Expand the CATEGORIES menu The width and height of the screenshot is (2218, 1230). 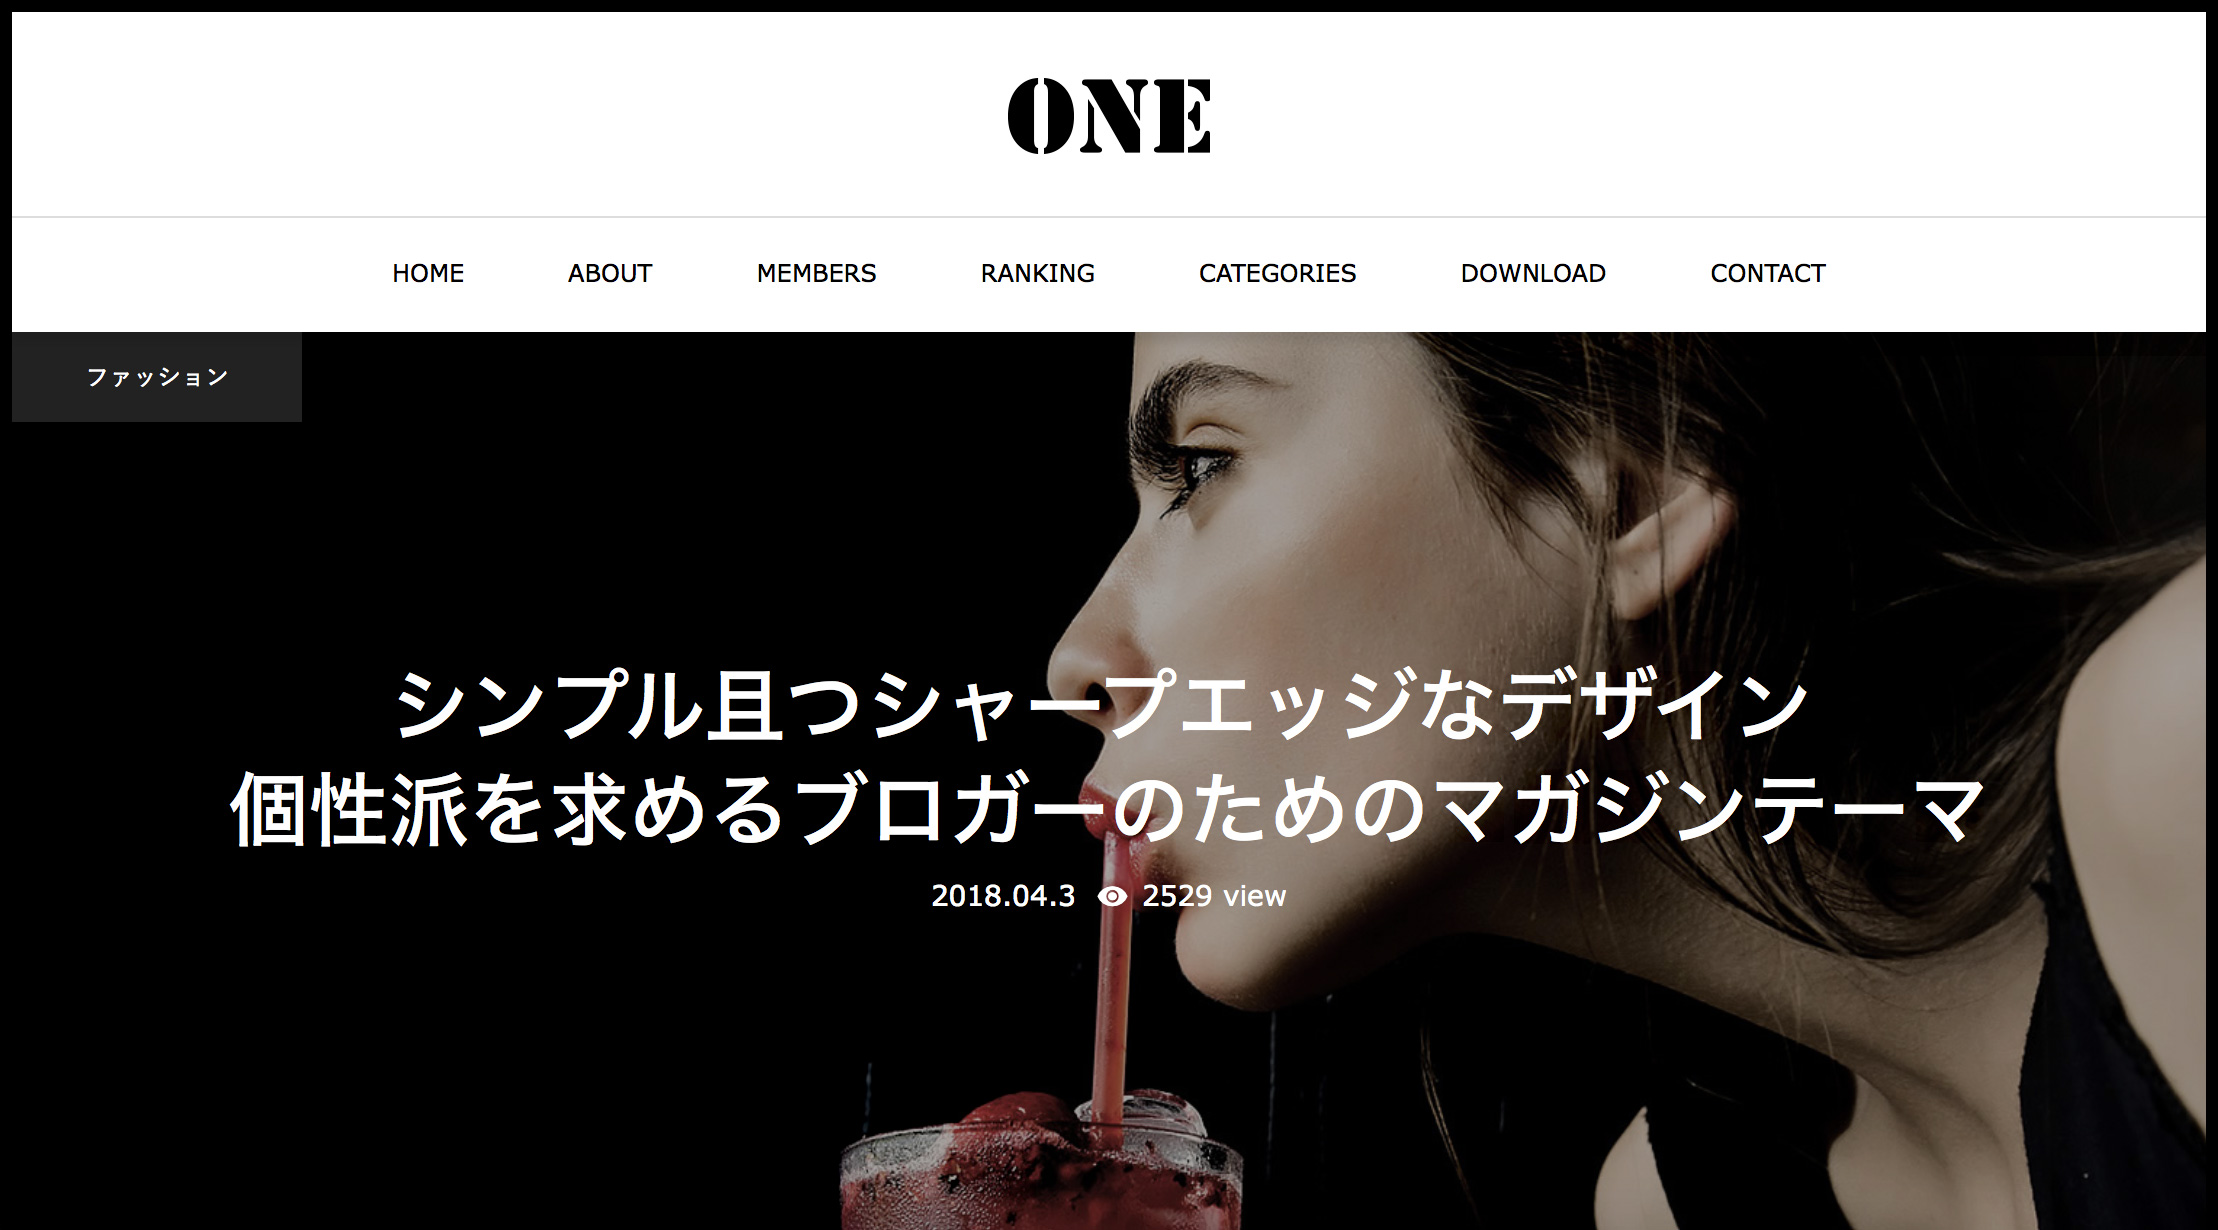1277,273
